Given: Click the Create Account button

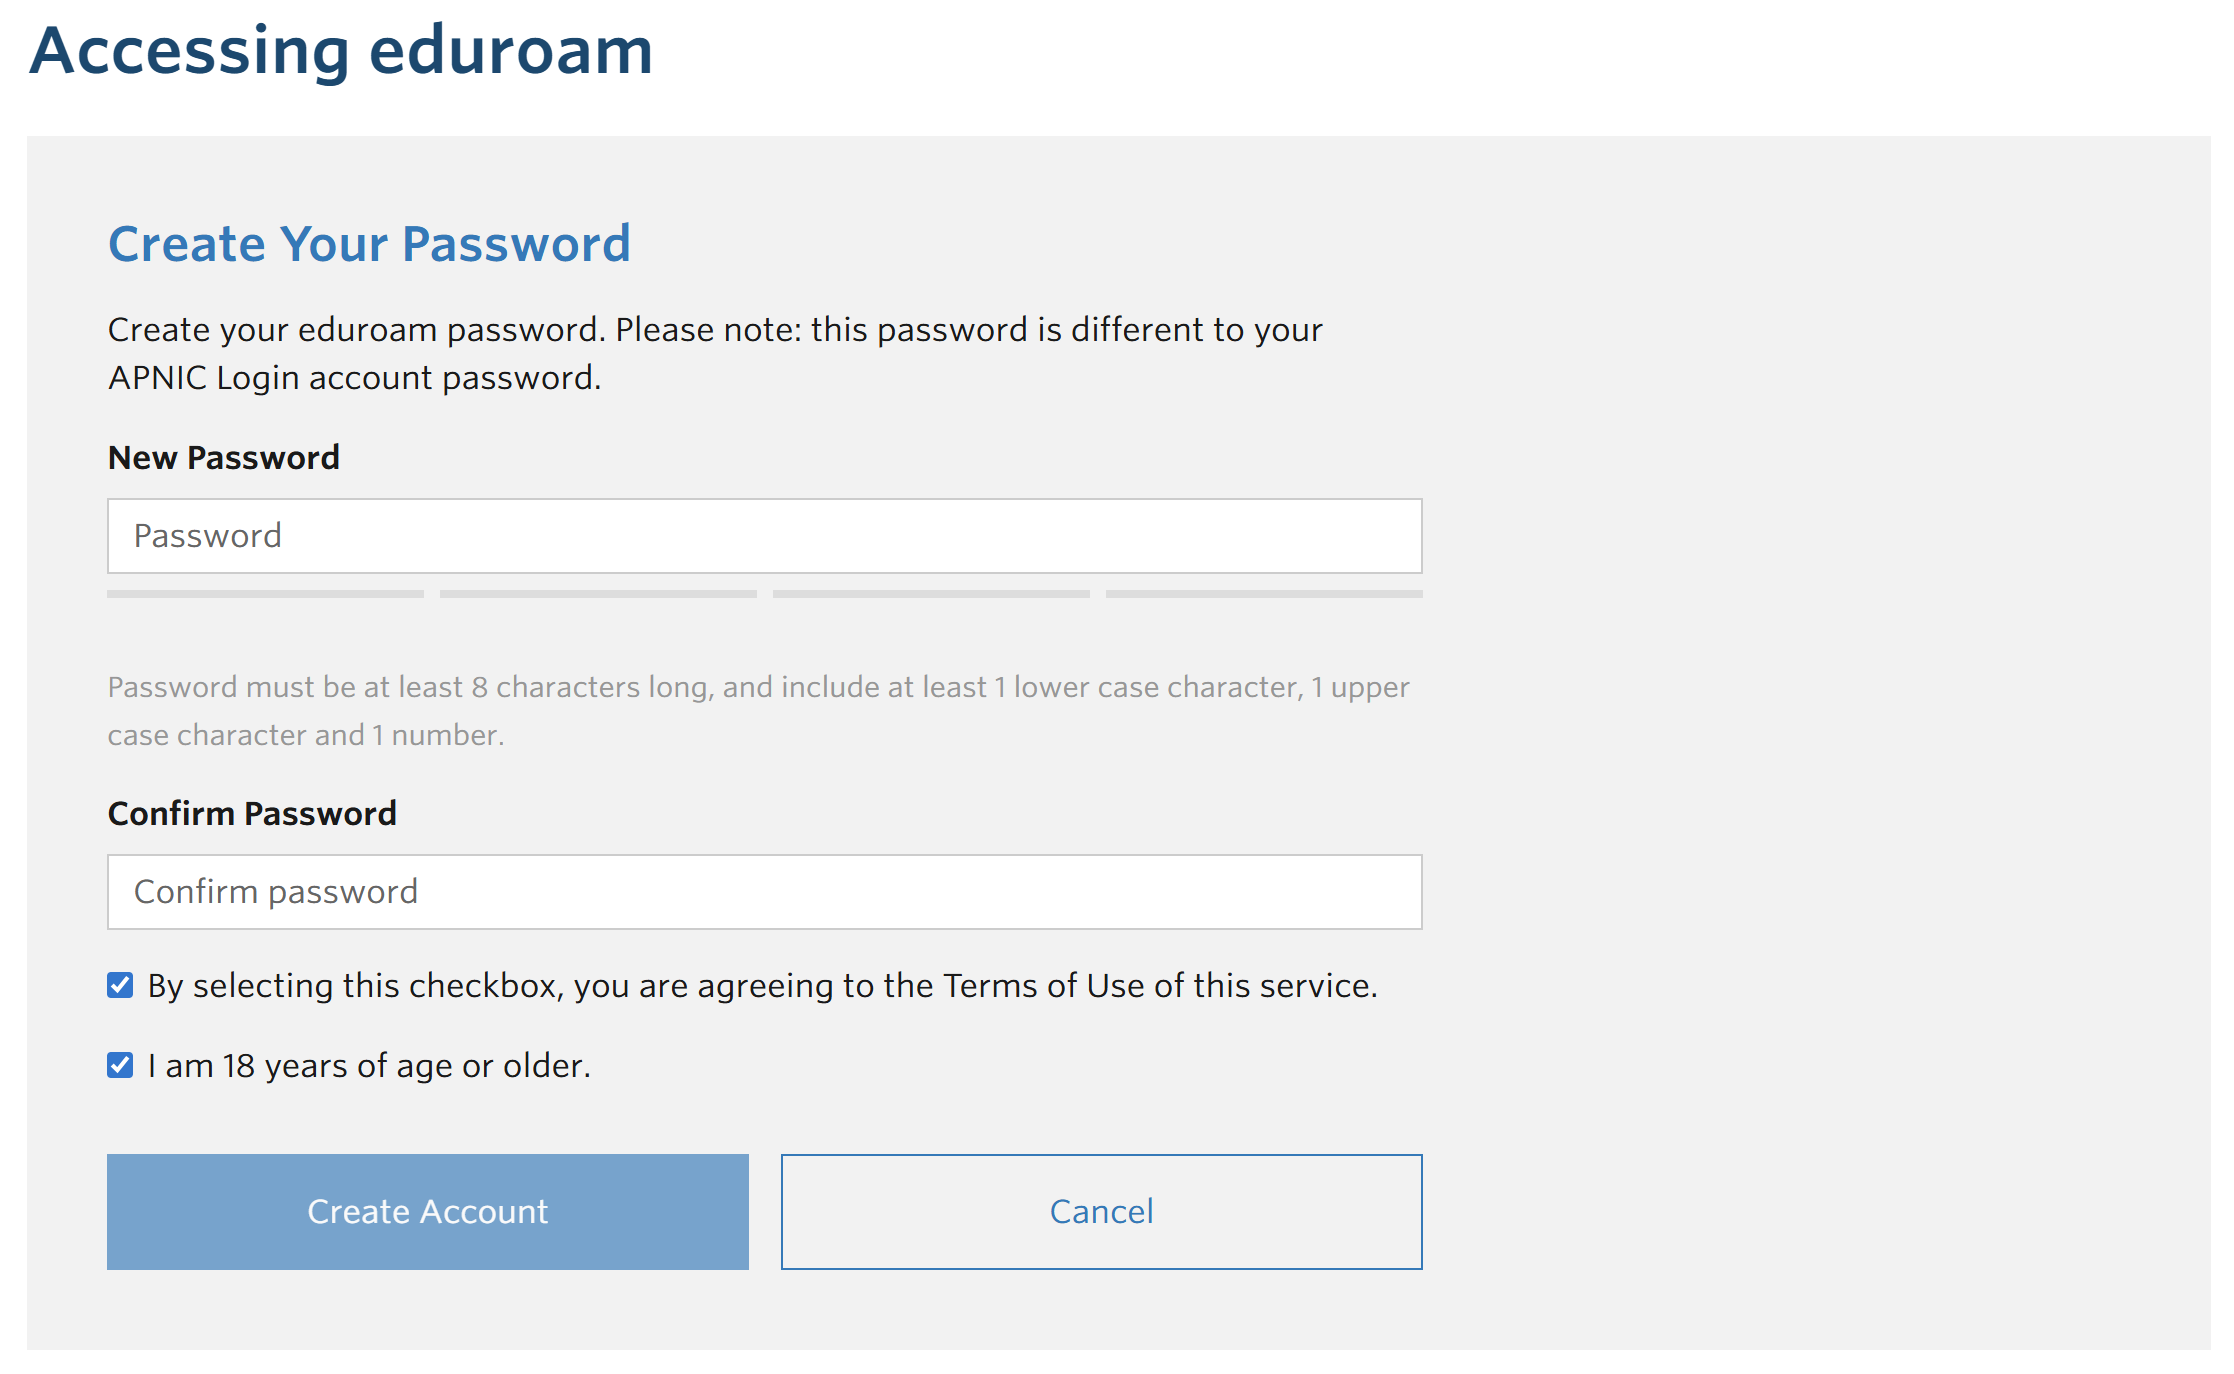Looking at the screenshot, I should (427, 1211).
